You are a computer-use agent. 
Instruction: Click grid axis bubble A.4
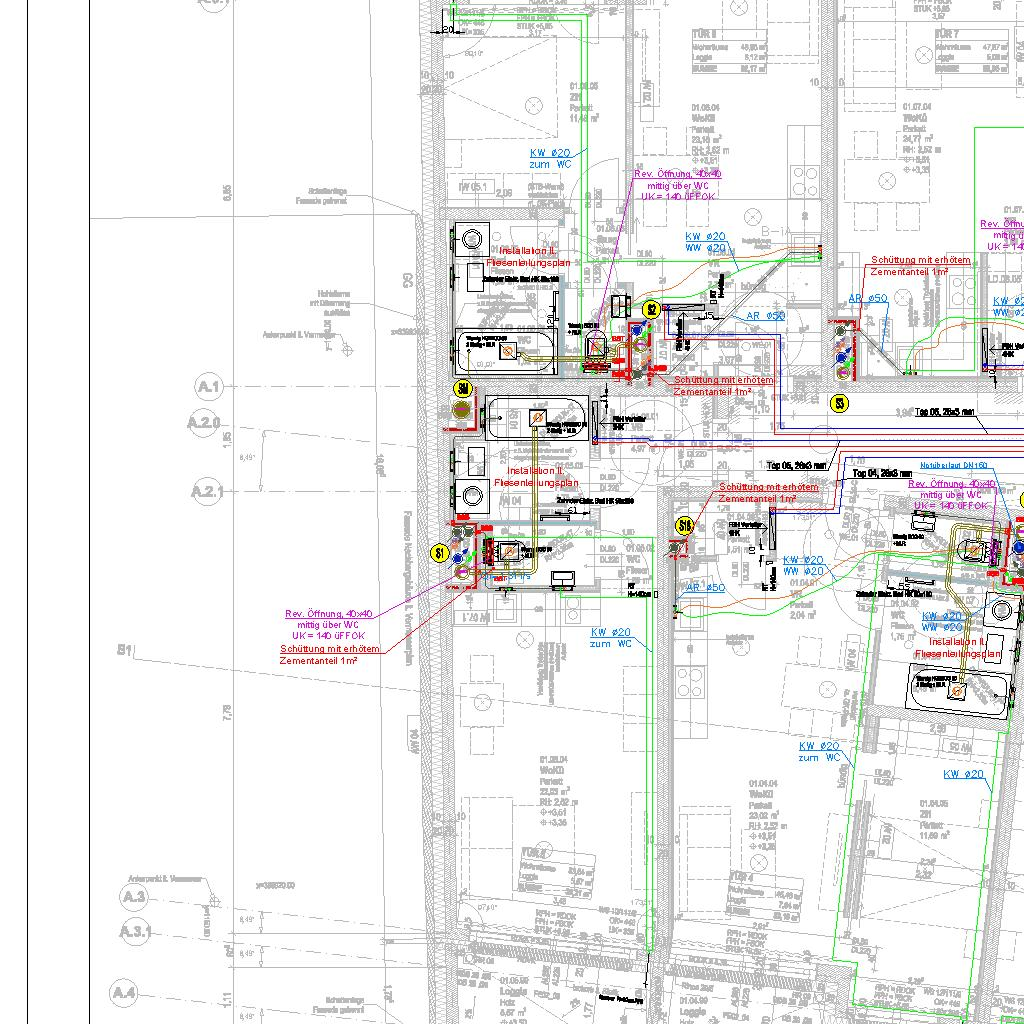(124, 993)
